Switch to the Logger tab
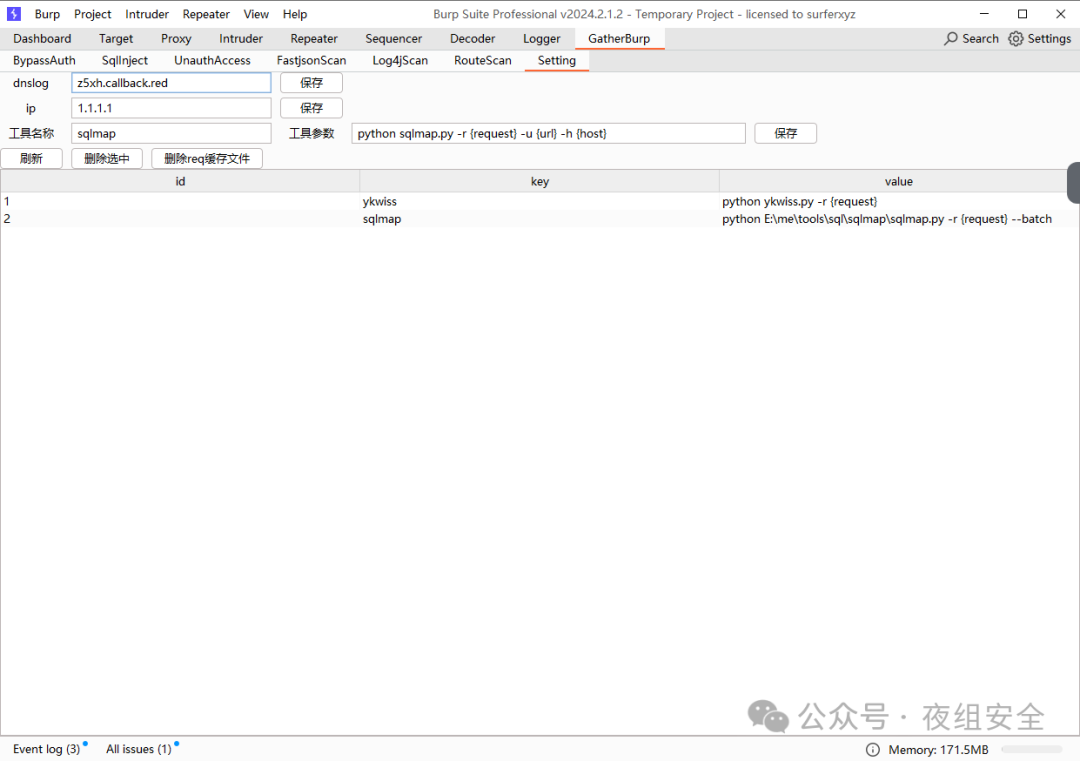The height and width of the screenshot is (761, 1080). [541, 38]
